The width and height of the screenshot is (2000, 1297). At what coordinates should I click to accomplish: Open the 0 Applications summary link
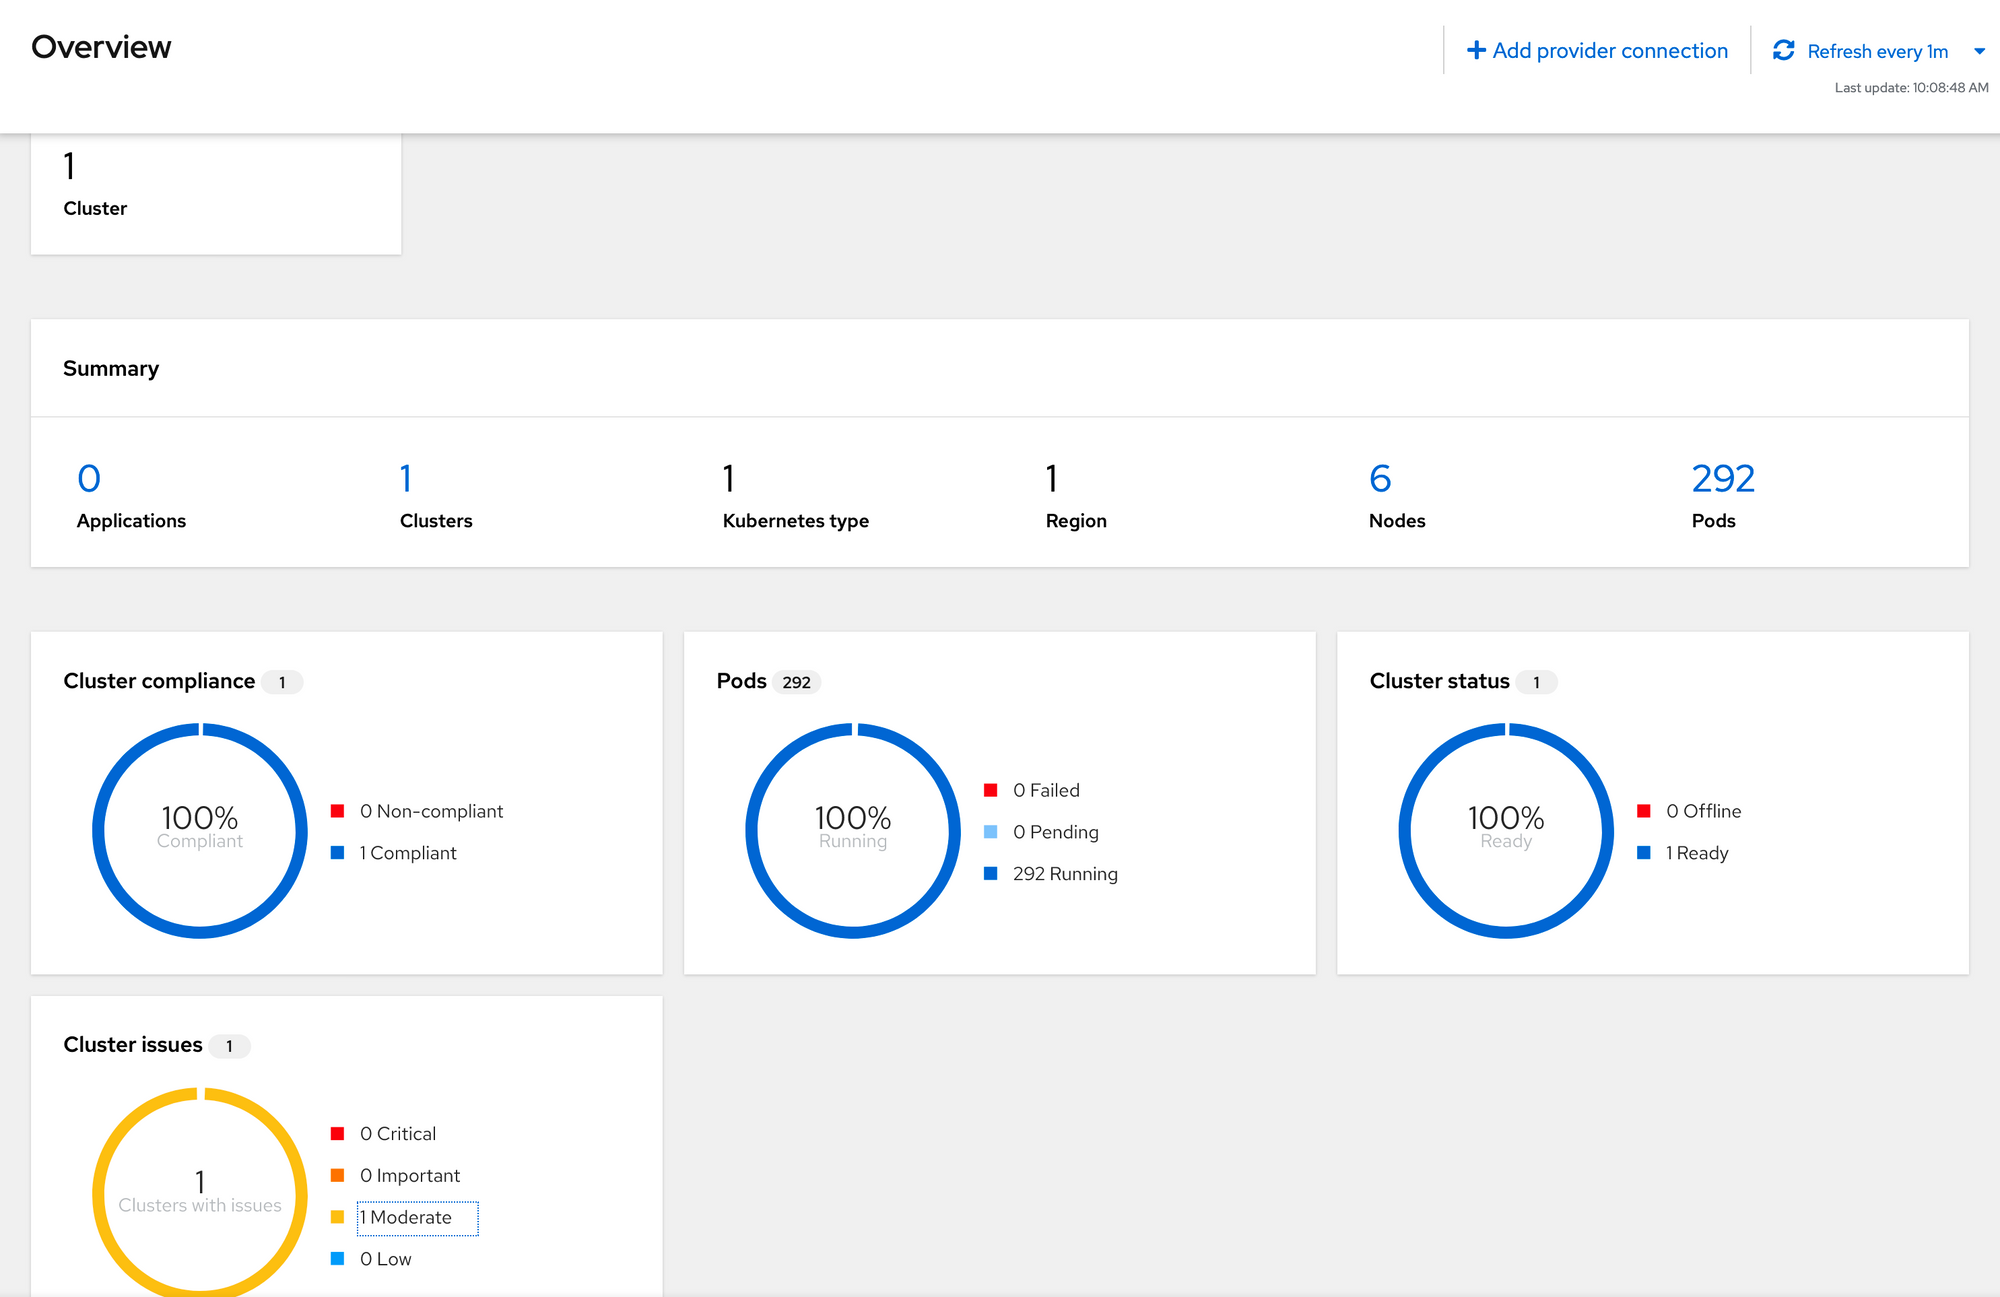[x=89, y=479]
